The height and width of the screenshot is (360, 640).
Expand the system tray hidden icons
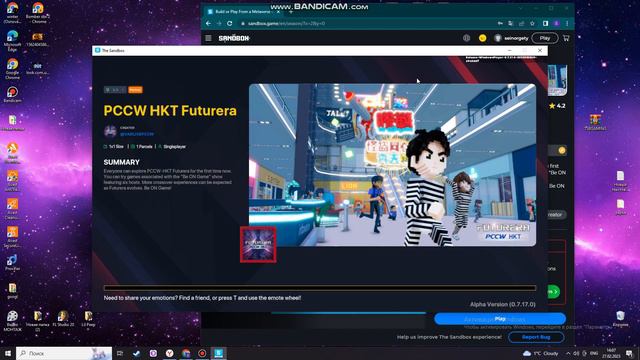(x=568, y=353)
